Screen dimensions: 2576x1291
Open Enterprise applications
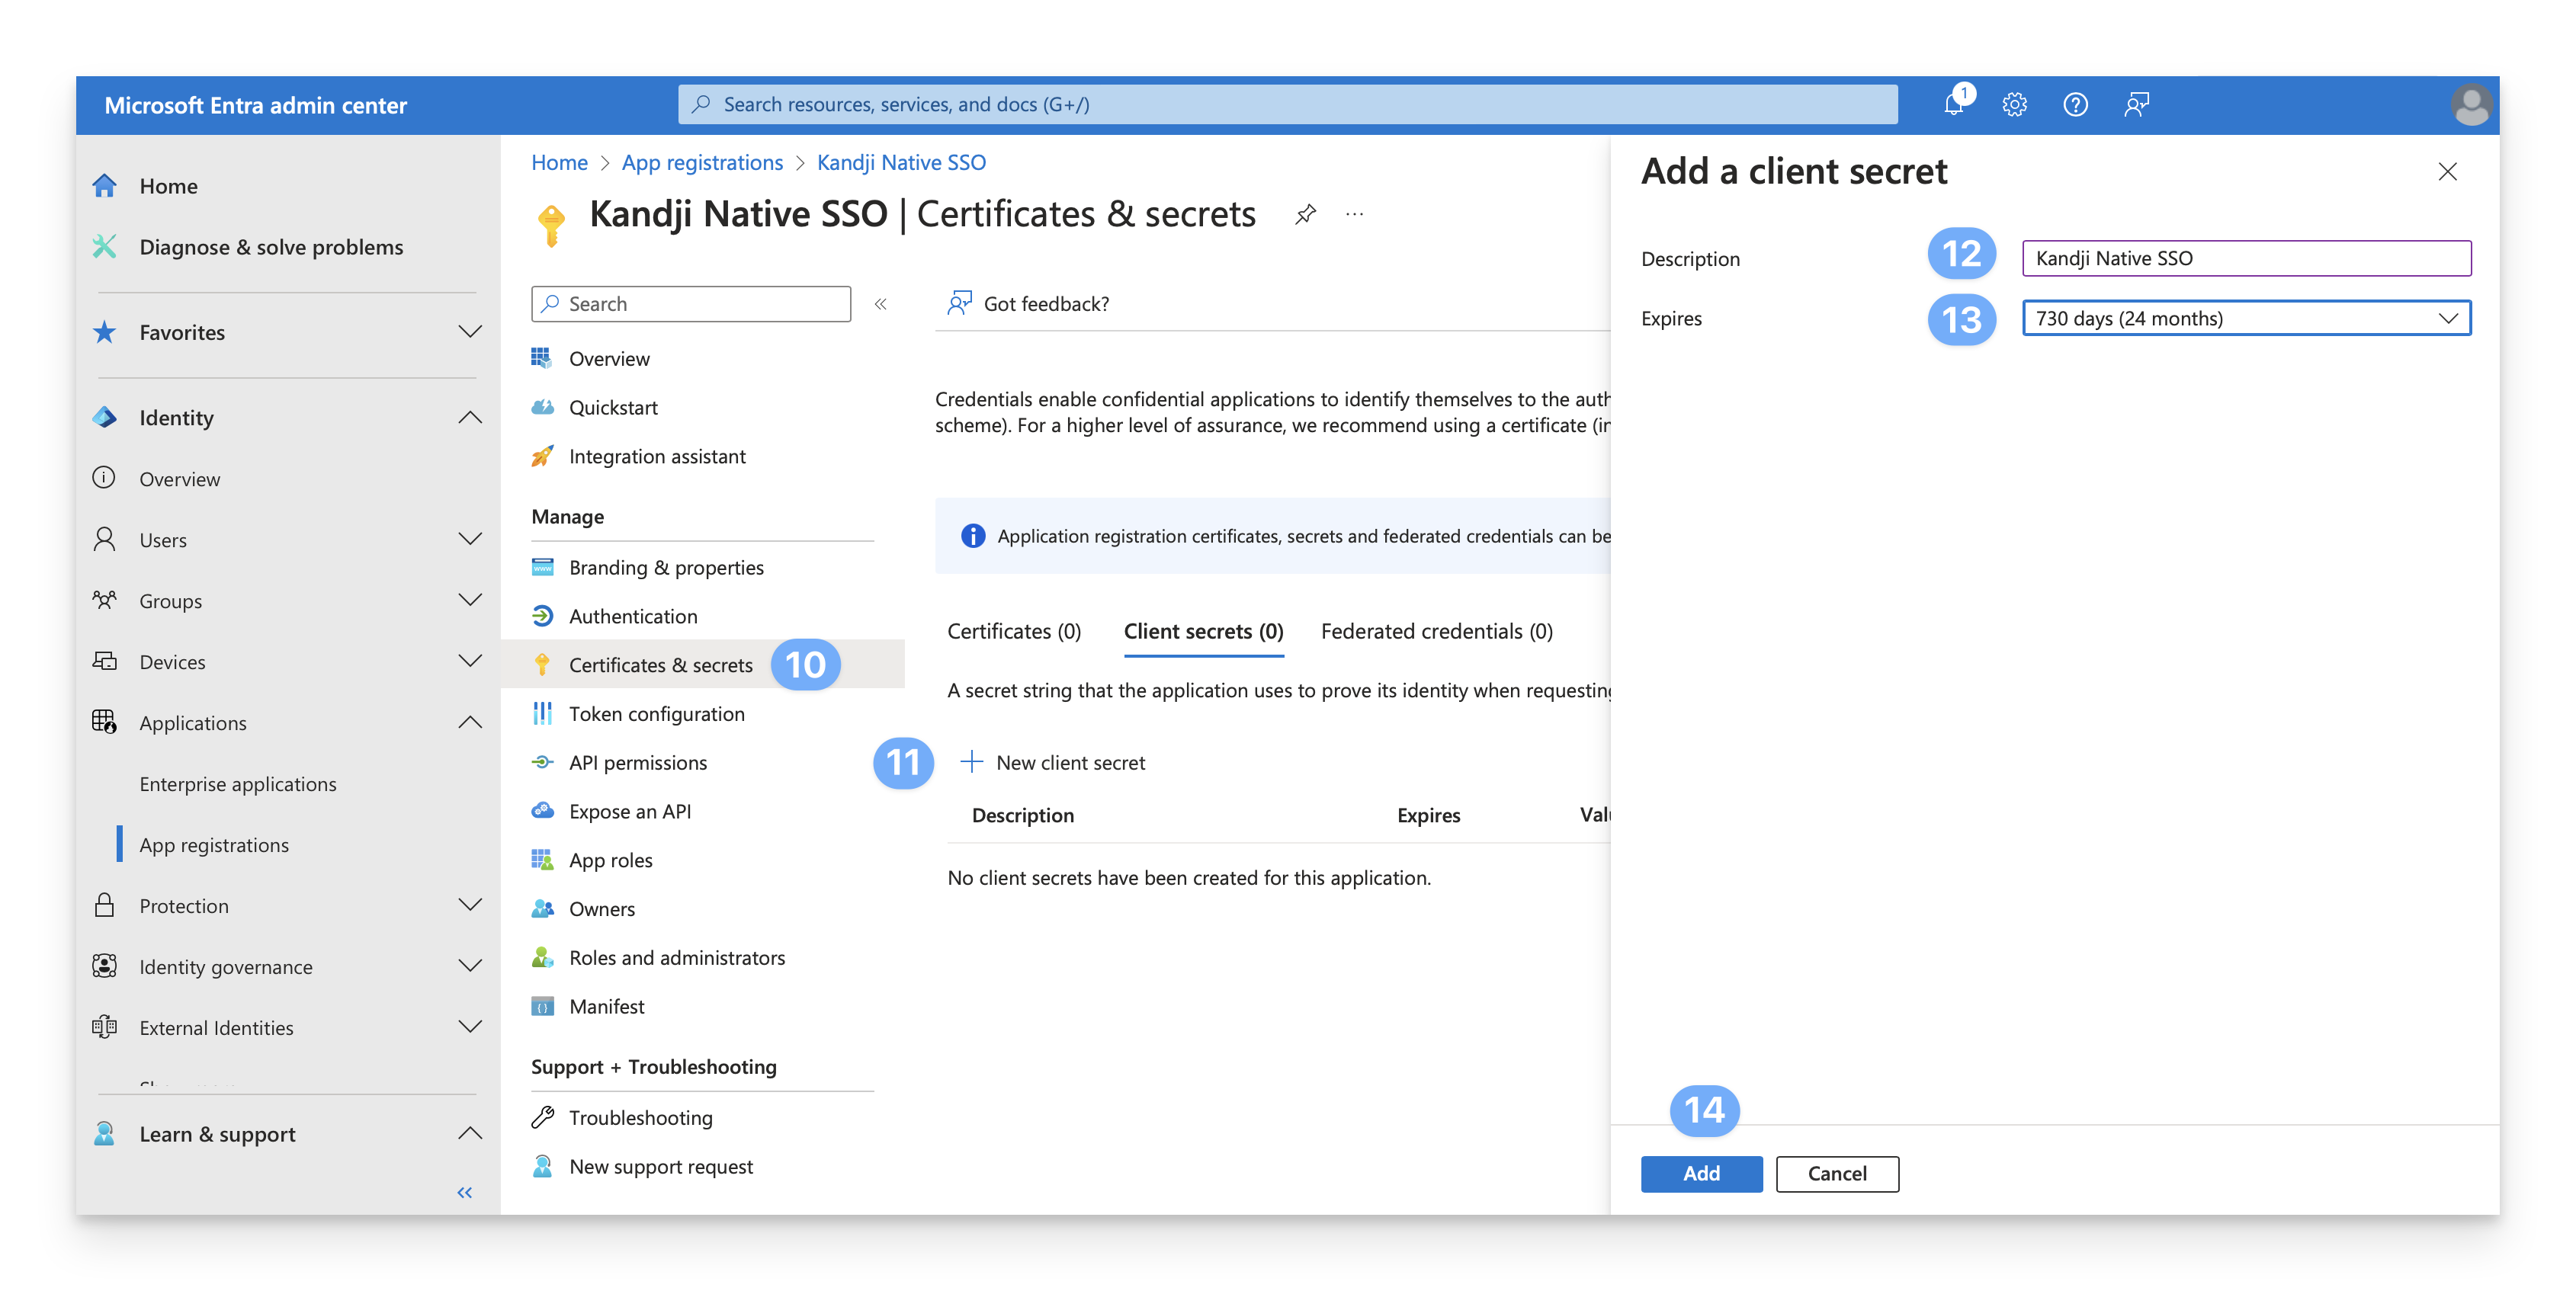tap(238, 784)
